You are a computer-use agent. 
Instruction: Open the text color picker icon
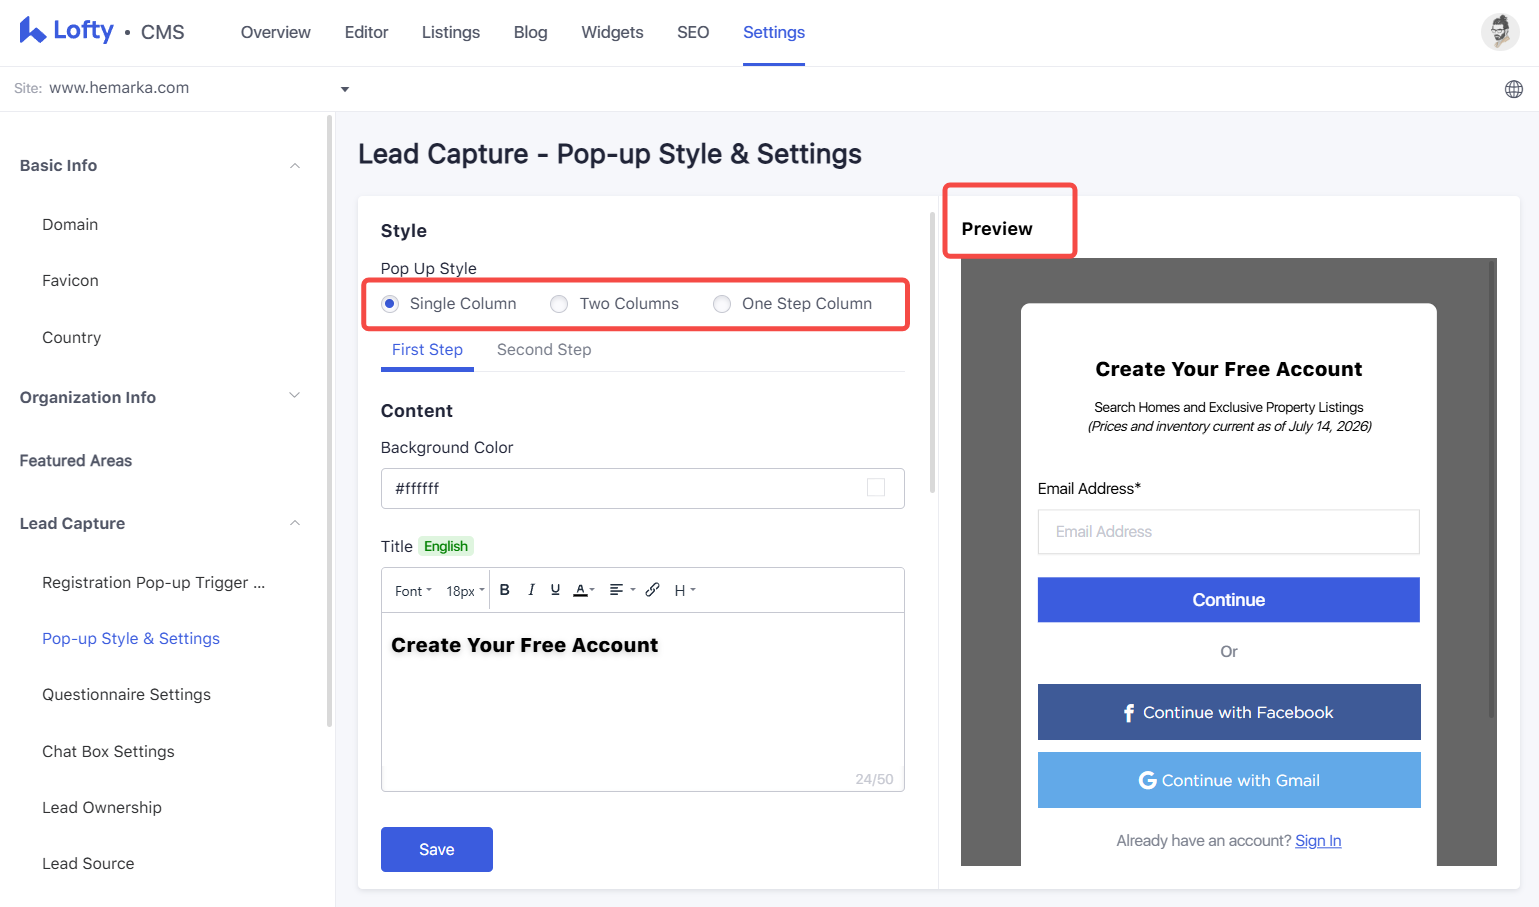pyautogui.click(x=583, y=590)
